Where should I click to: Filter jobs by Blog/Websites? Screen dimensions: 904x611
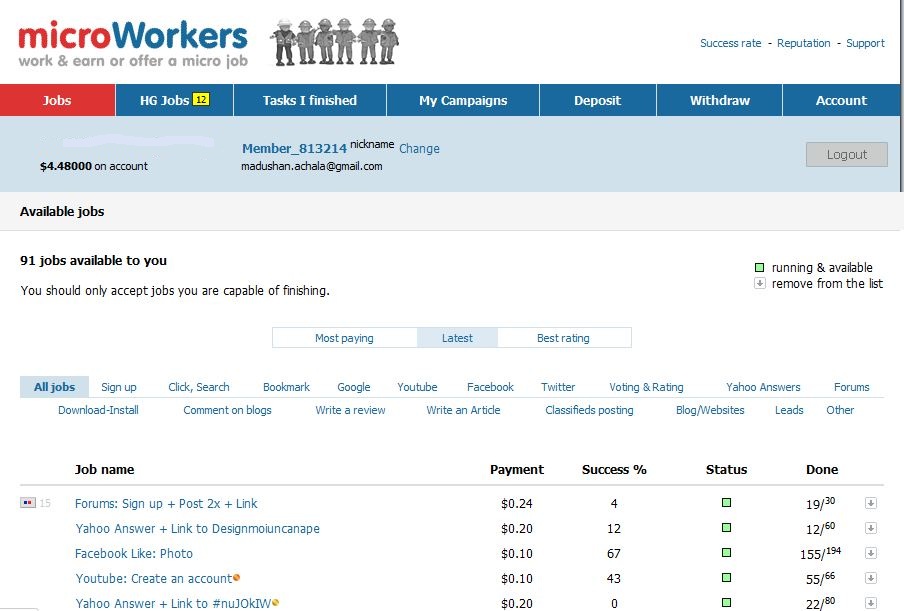pos(710,410)
